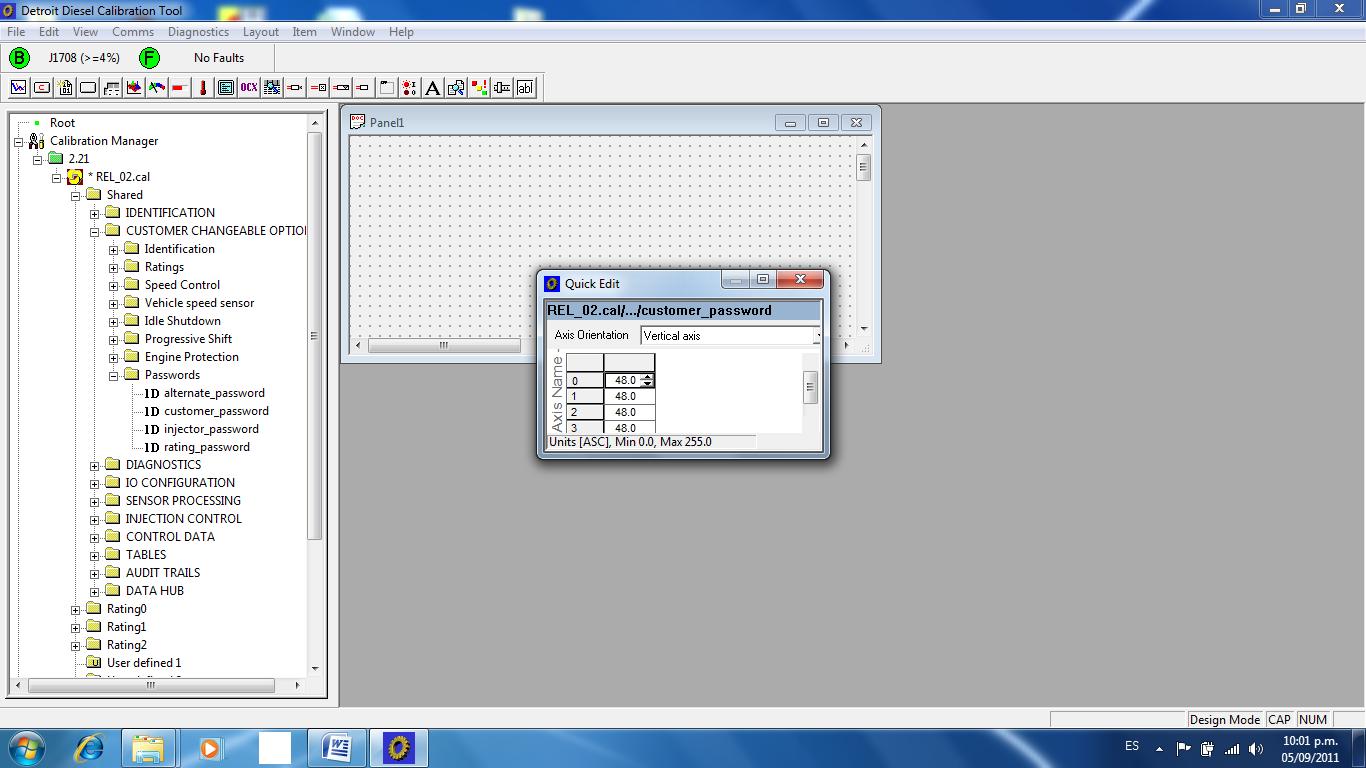Select alternate_password in the tree

[214, 393]
